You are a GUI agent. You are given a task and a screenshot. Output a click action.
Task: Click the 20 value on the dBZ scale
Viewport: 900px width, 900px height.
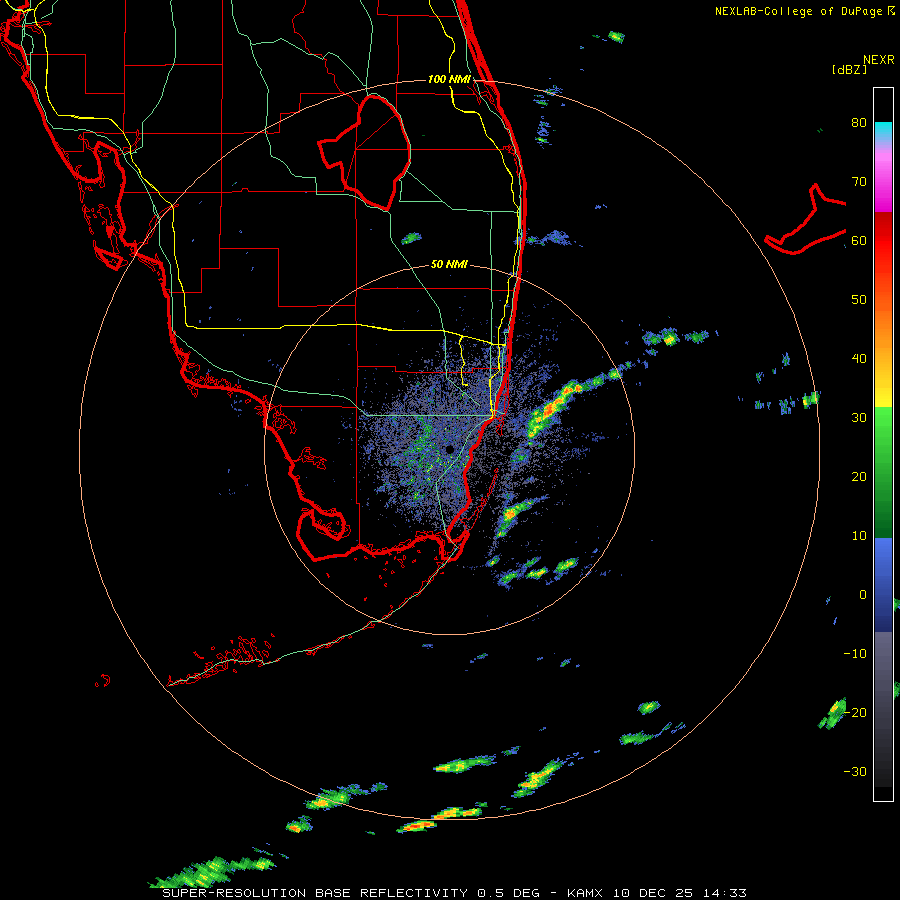tap(859, 477)
